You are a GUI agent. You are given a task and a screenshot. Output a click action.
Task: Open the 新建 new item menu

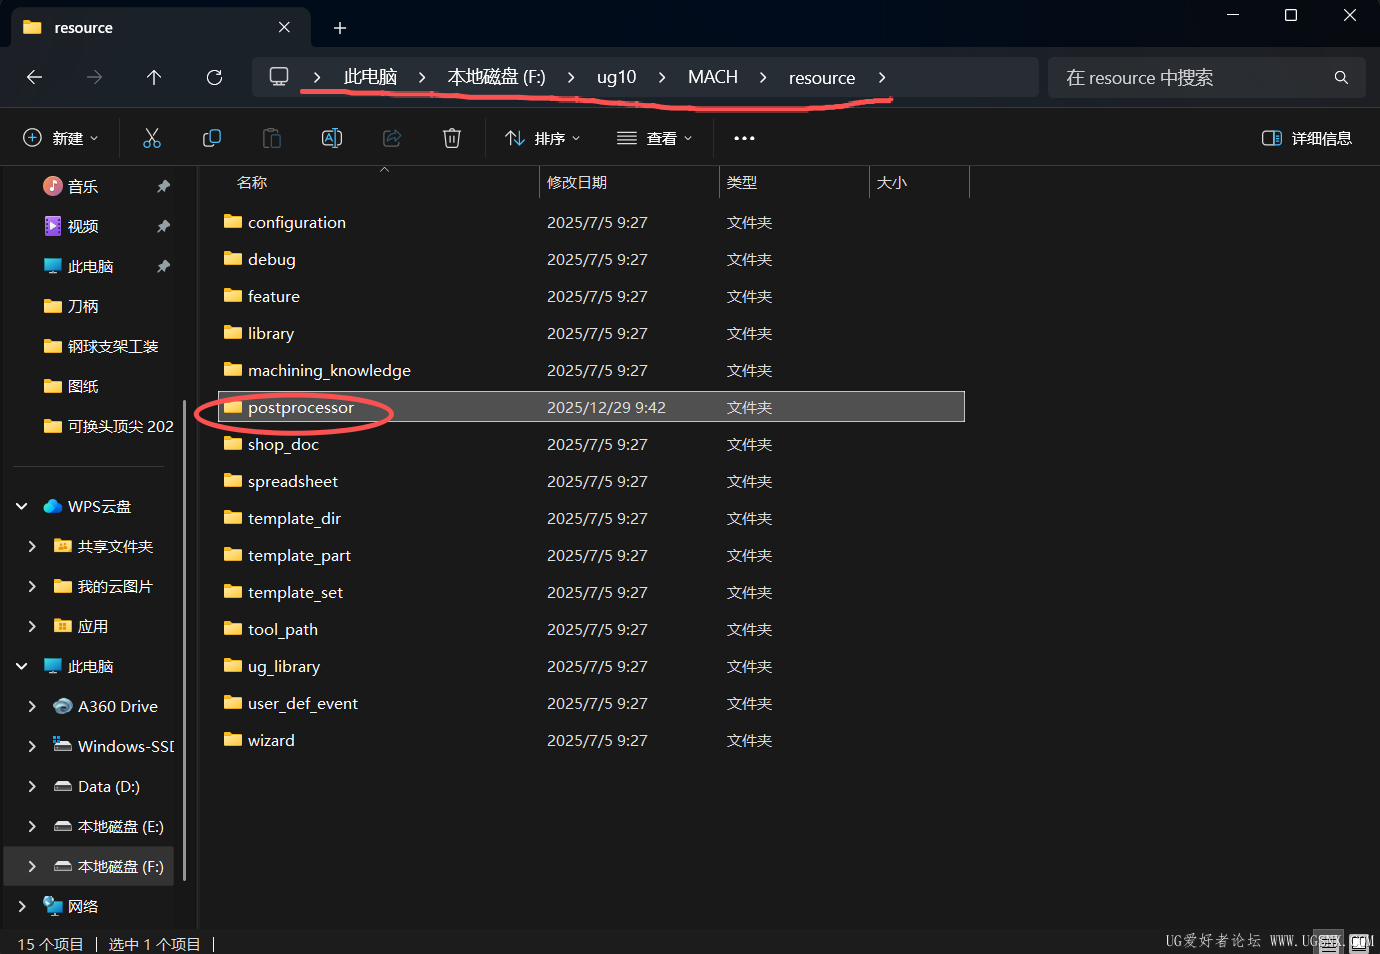[61, 138]
